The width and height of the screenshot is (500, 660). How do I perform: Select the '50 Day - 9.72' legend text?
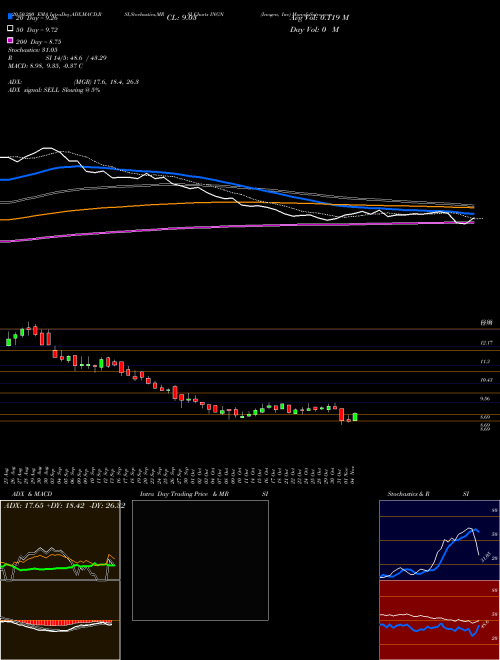tap(37, 30)
